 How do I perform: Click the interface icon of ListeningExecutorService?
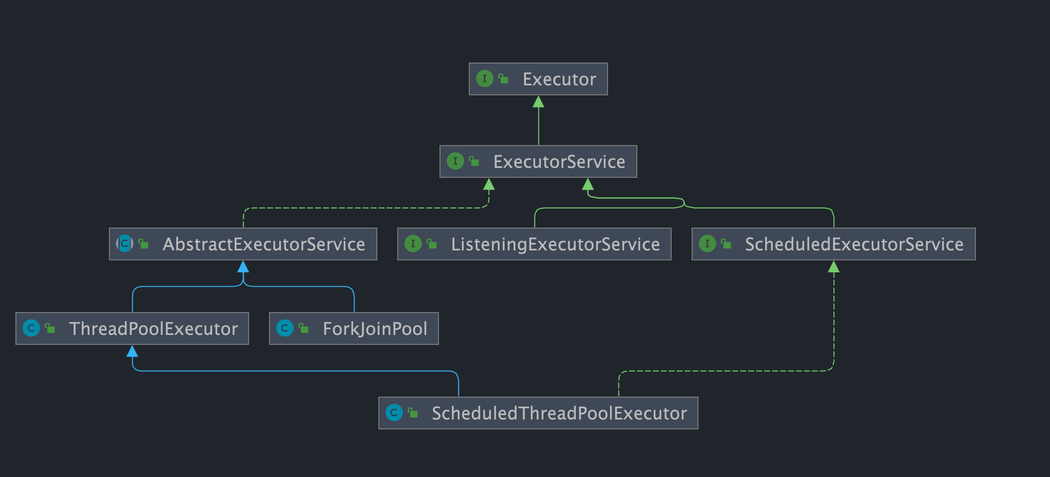pyautogui.click(x=413, y=244)
